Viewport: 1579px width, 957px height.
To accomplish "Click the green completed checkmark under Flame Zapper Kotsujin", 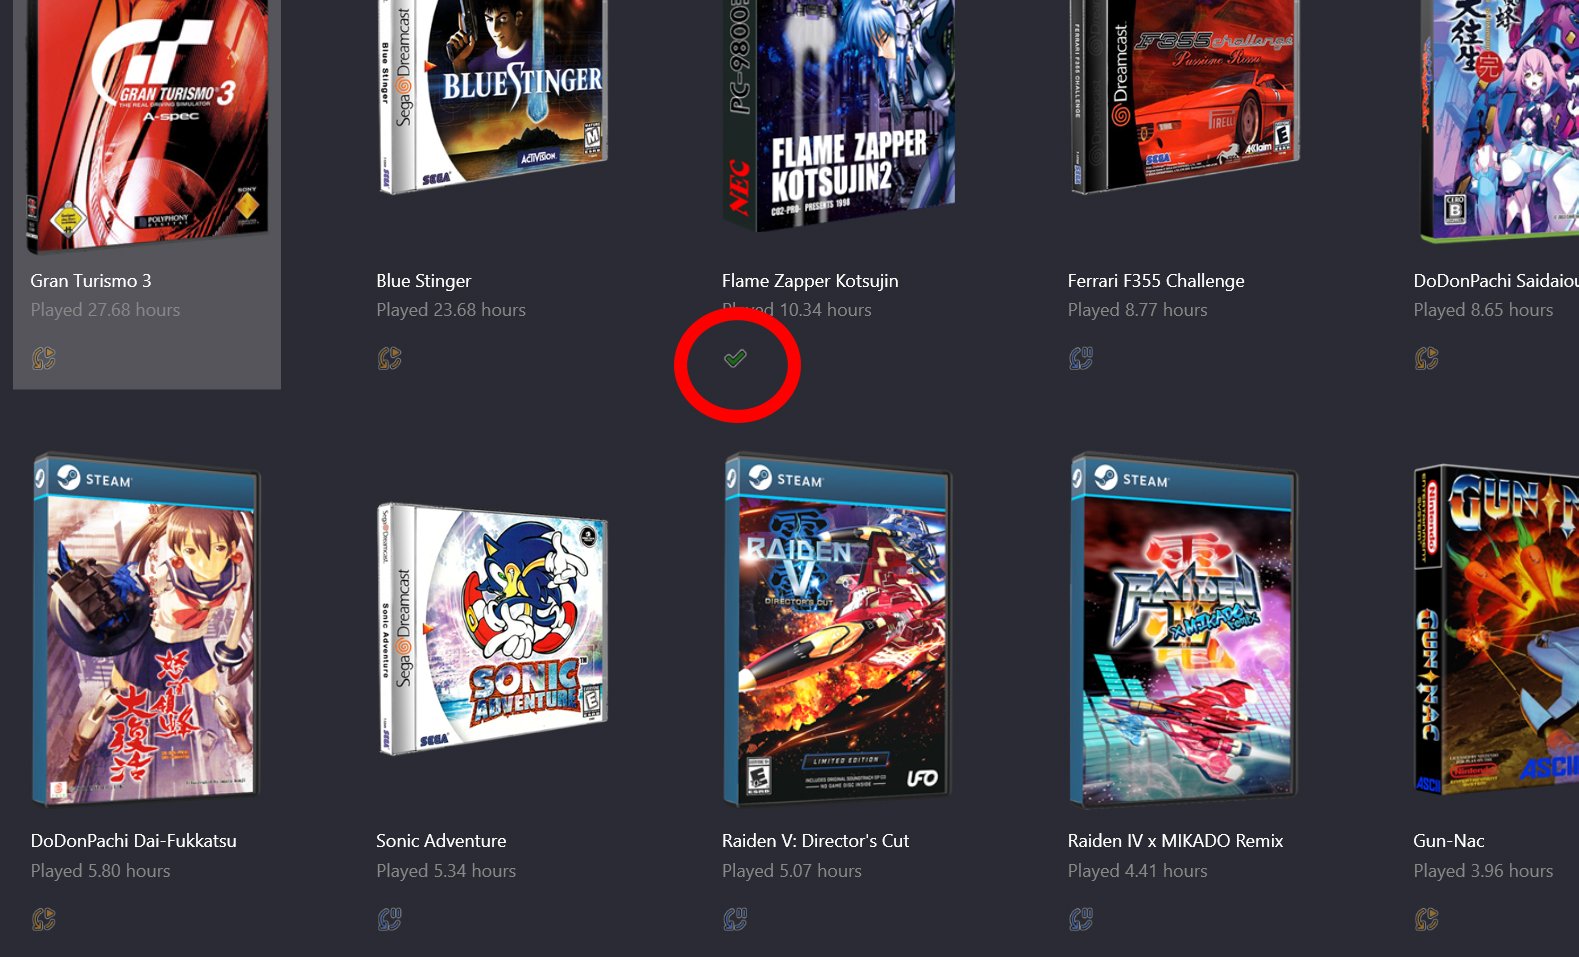I will pyautogui.click(x=735, y=358).
